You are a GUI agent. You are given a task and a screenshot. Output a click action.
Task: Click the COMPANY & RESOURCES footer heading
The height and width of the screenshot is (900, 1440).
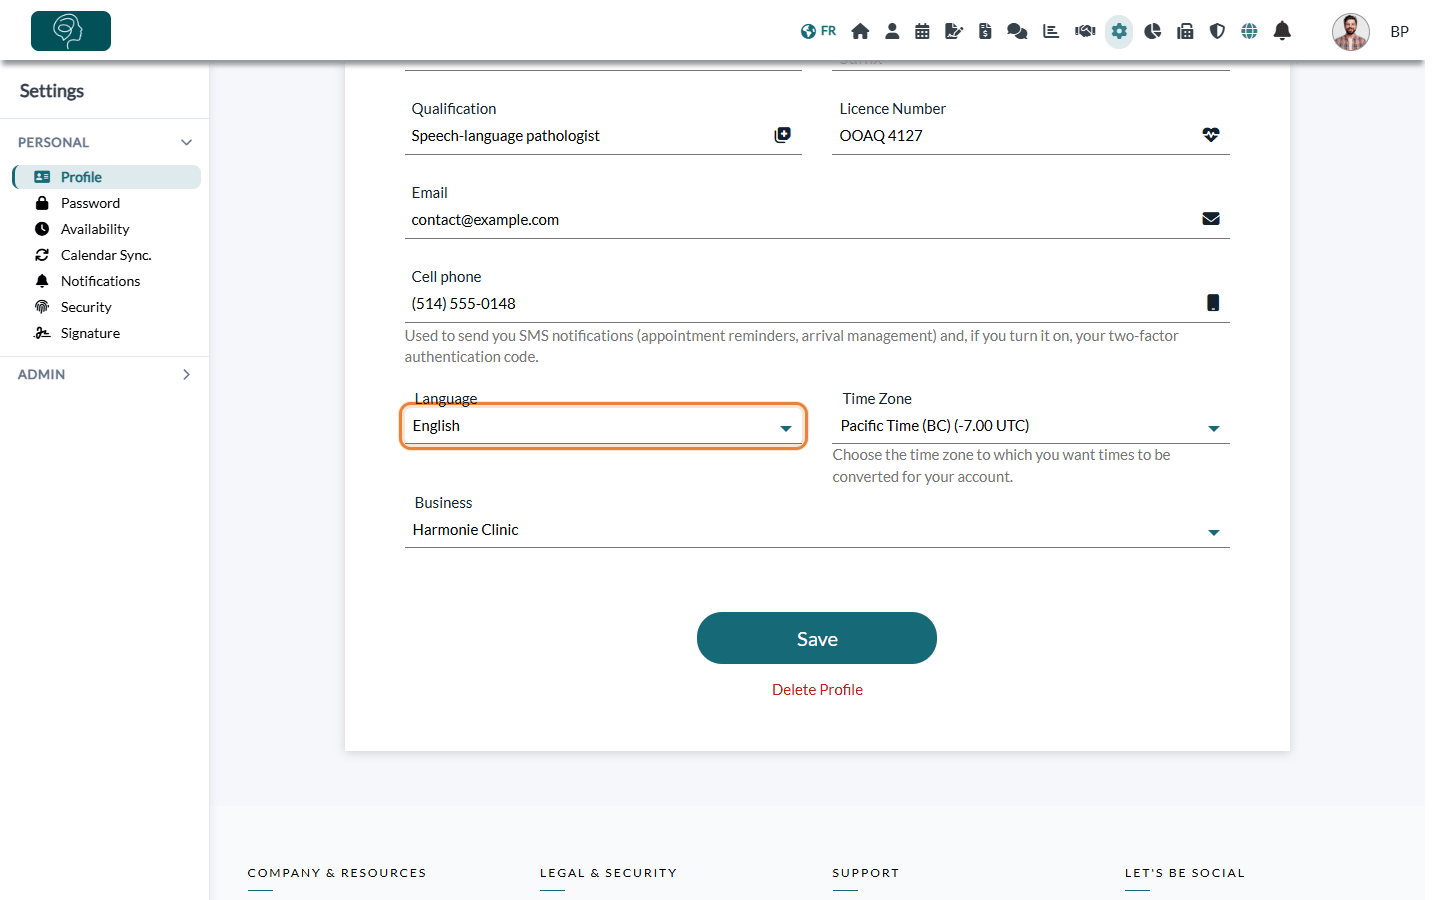pyautogui.click(x=337, y=873)
